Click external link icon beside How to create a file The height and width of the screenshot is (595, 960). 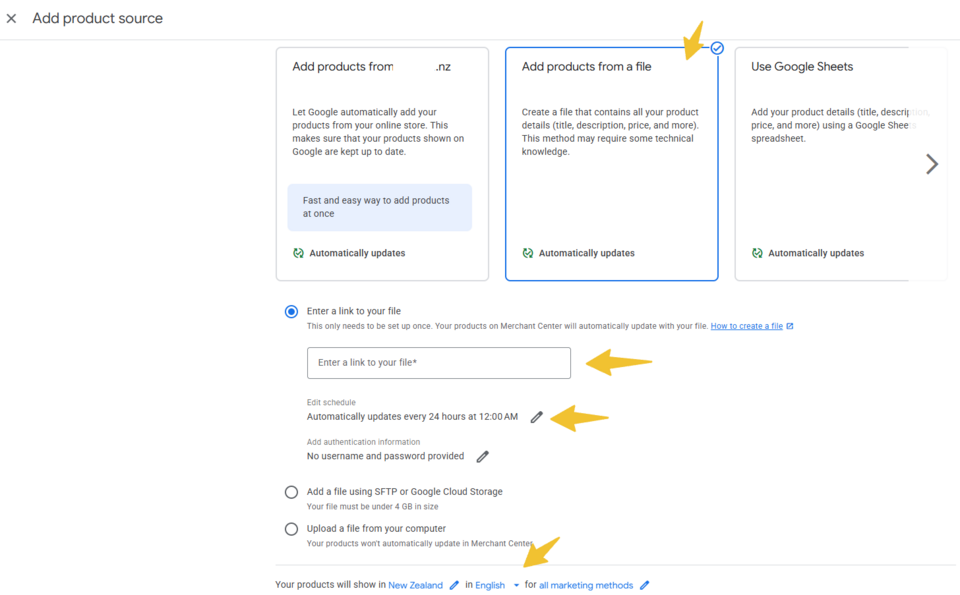[x=790, y=326]
